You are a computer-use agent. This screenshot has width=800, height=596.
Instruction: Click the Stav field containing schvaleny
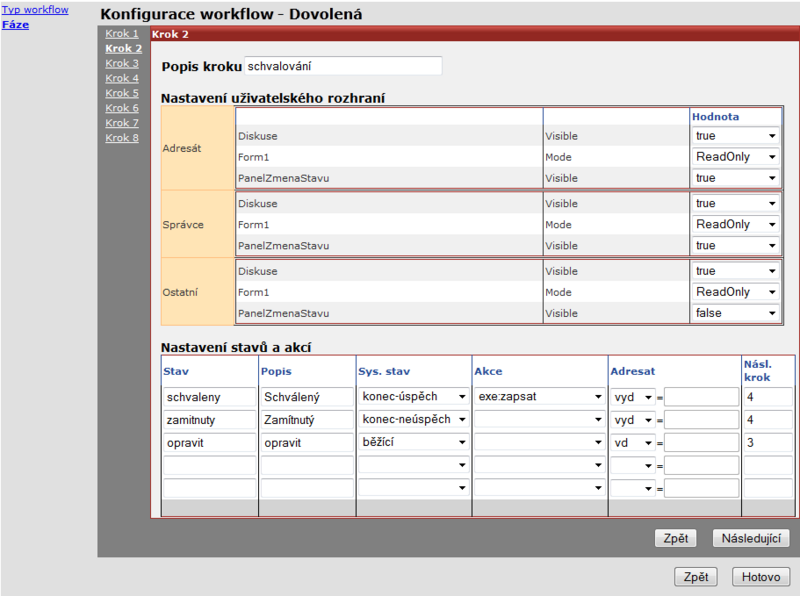[x=209, y=397]
